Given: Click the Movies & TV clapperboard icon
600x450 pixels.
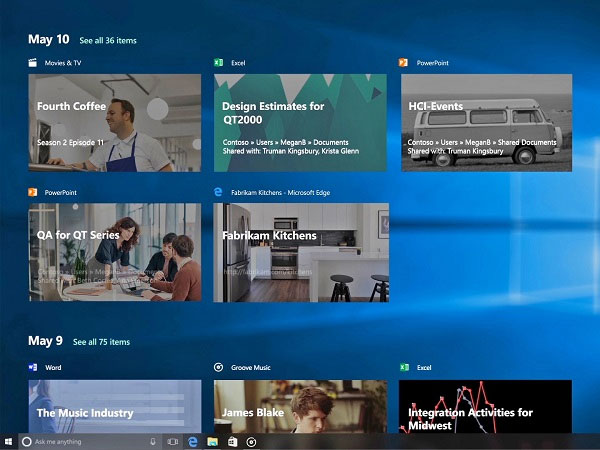Looking at the screenshot, I should [33, 63].
